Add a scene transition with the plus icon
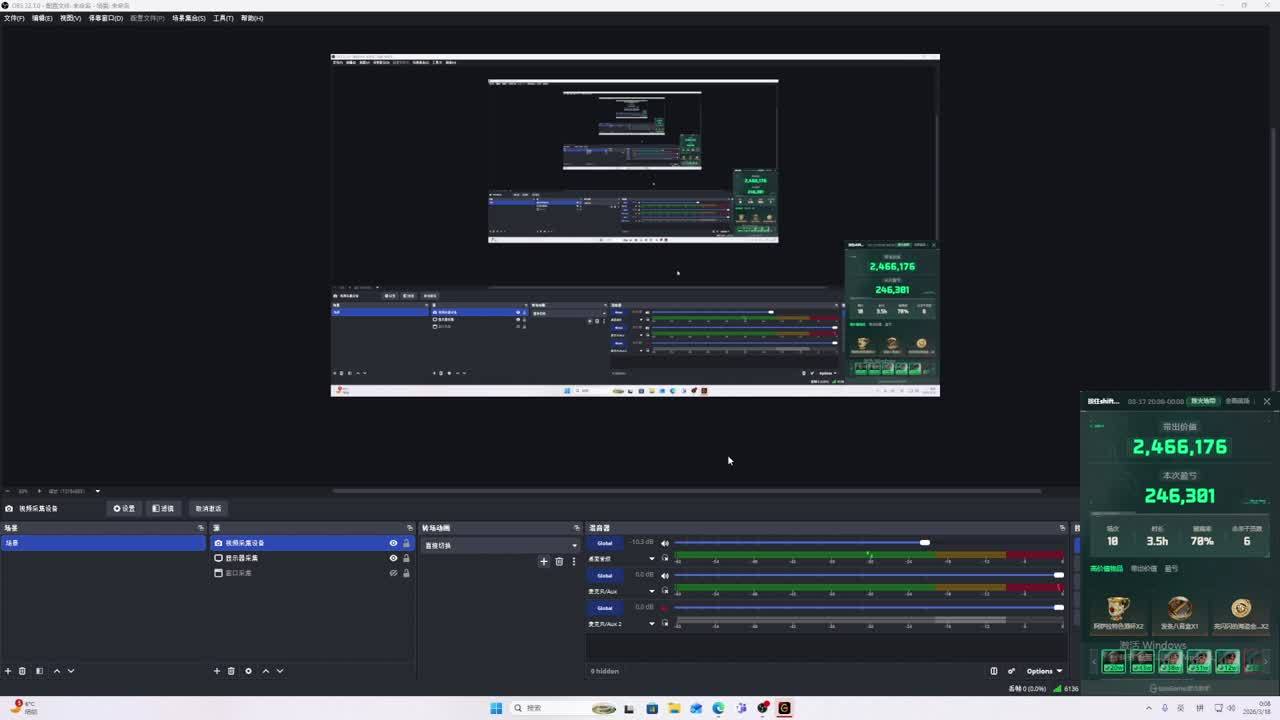The height and width of the screenshot is (720, 1280). (544, 561)
